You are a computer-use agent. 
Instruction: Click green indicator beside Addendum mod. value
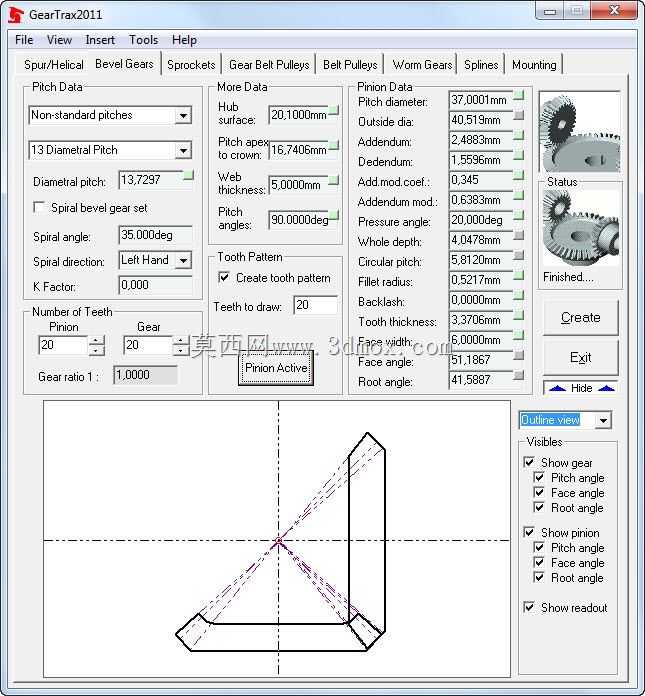(518, 195)
